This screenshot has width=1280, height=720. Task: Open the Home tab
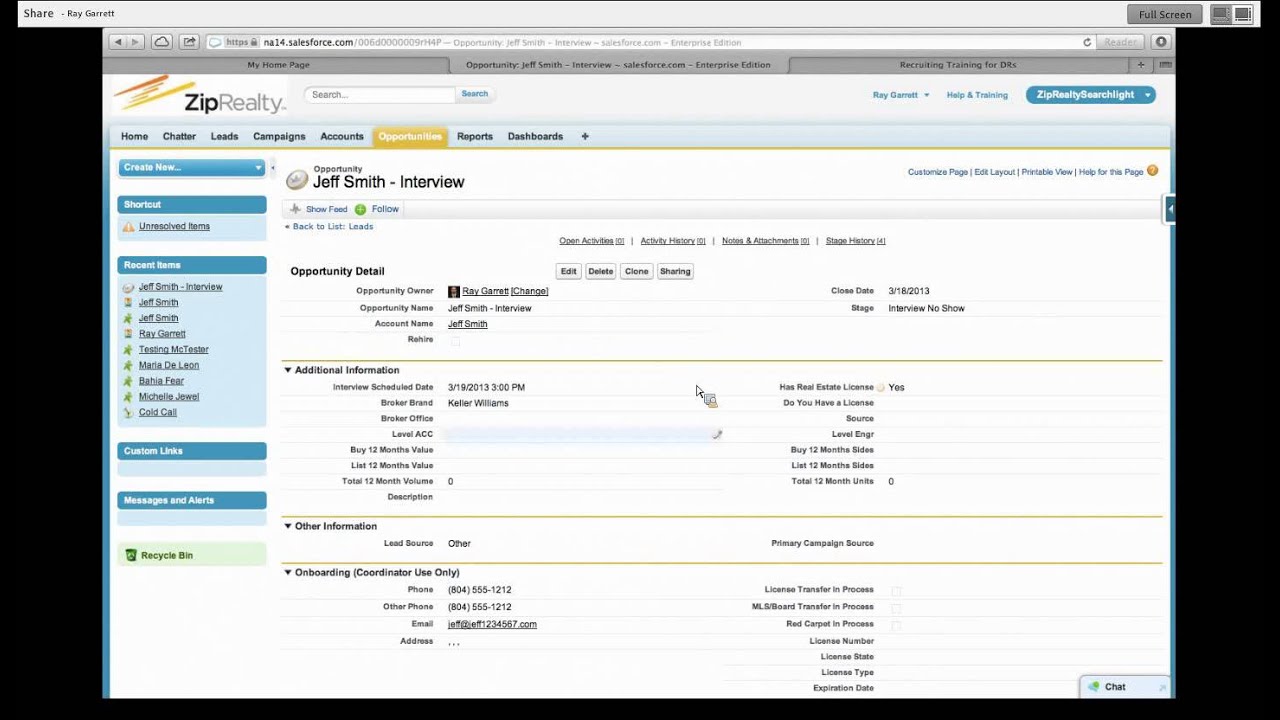click(134, 136)
